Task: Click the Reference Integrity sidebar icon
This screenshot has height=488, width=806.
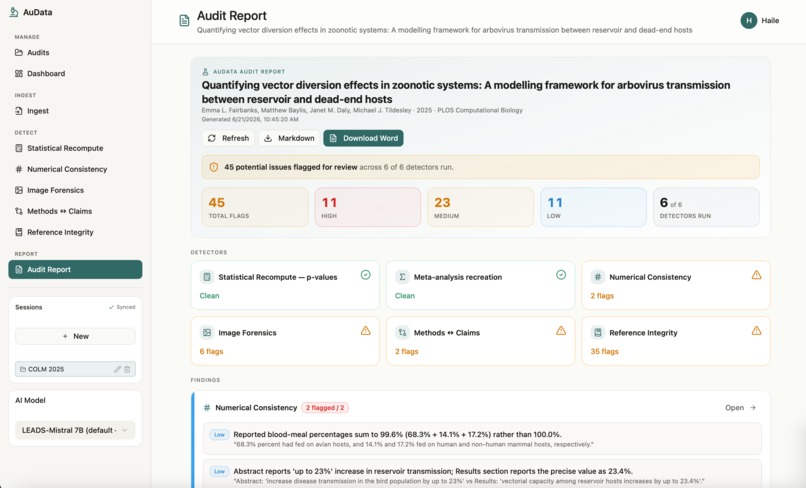Action: point(19,232)
